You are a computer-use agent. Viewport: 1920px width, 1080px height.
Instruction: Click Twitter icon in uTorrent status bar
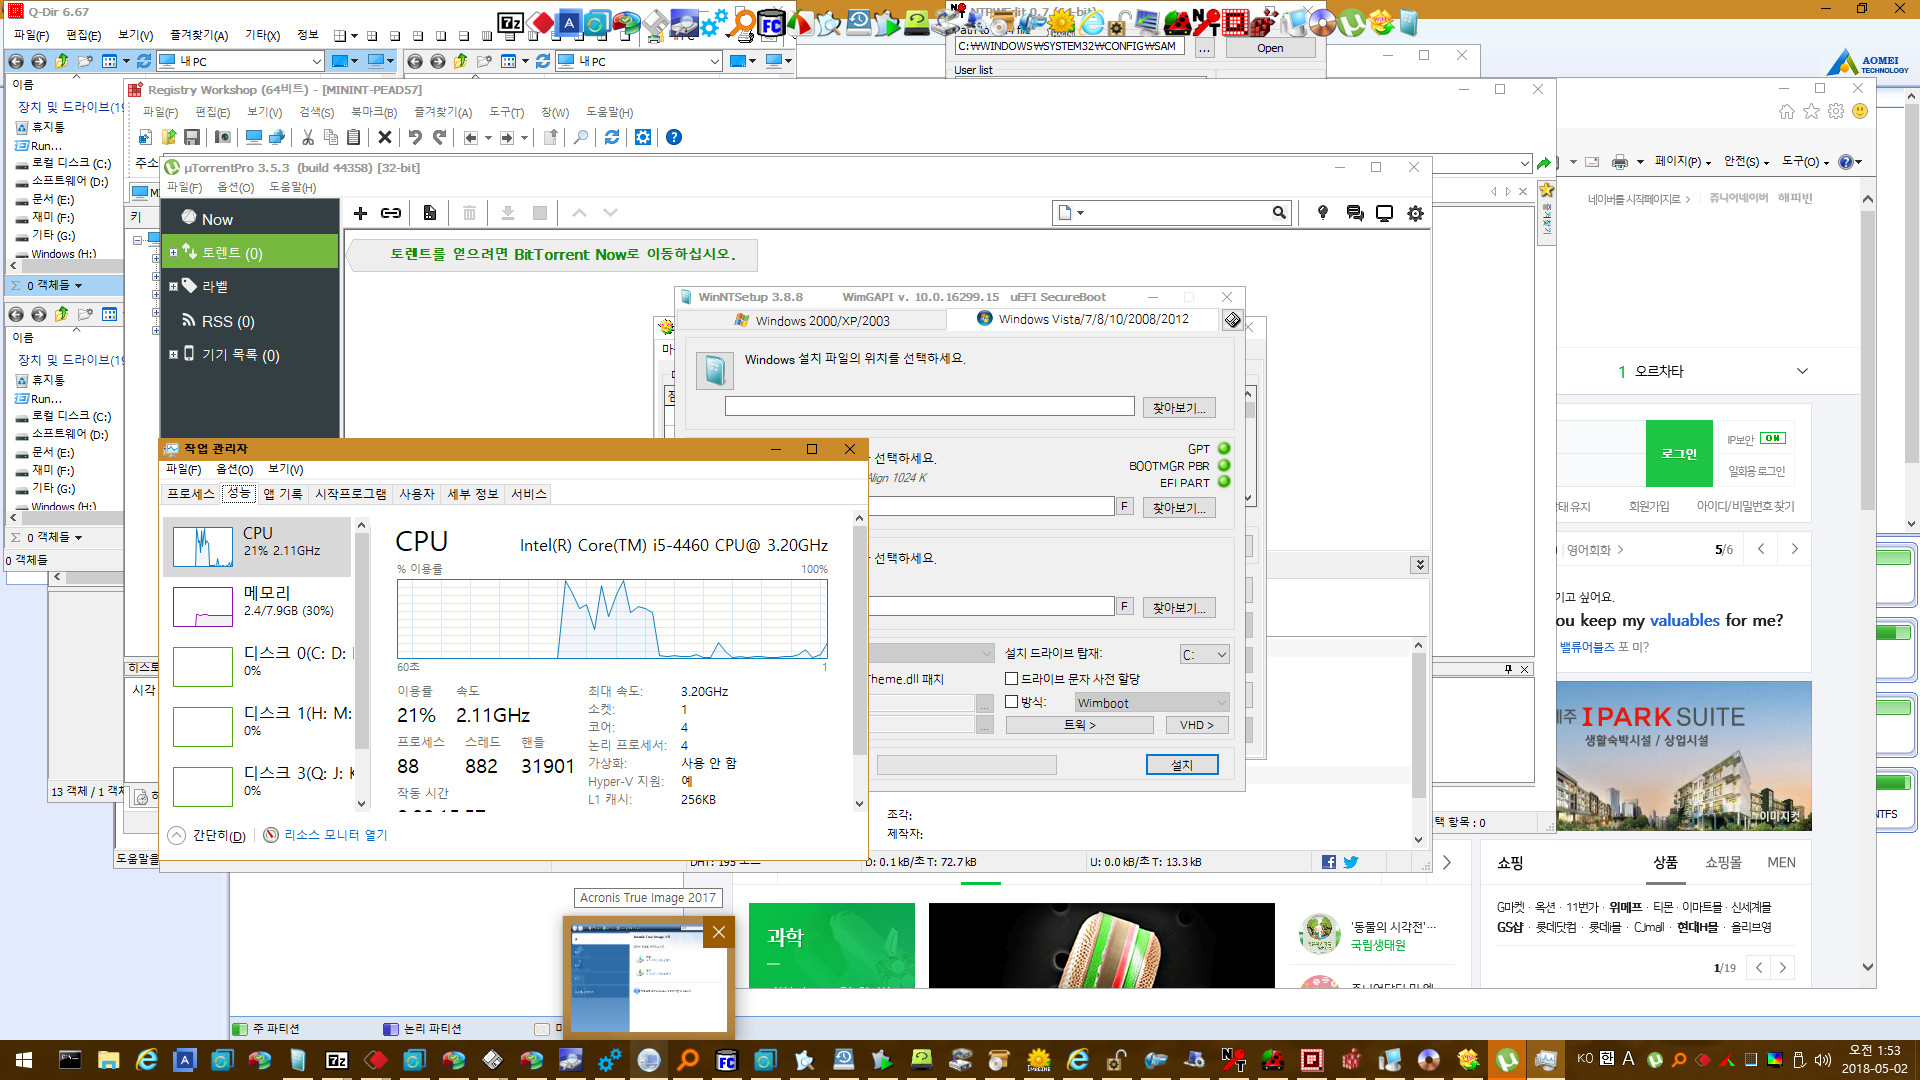point(1351,862)
